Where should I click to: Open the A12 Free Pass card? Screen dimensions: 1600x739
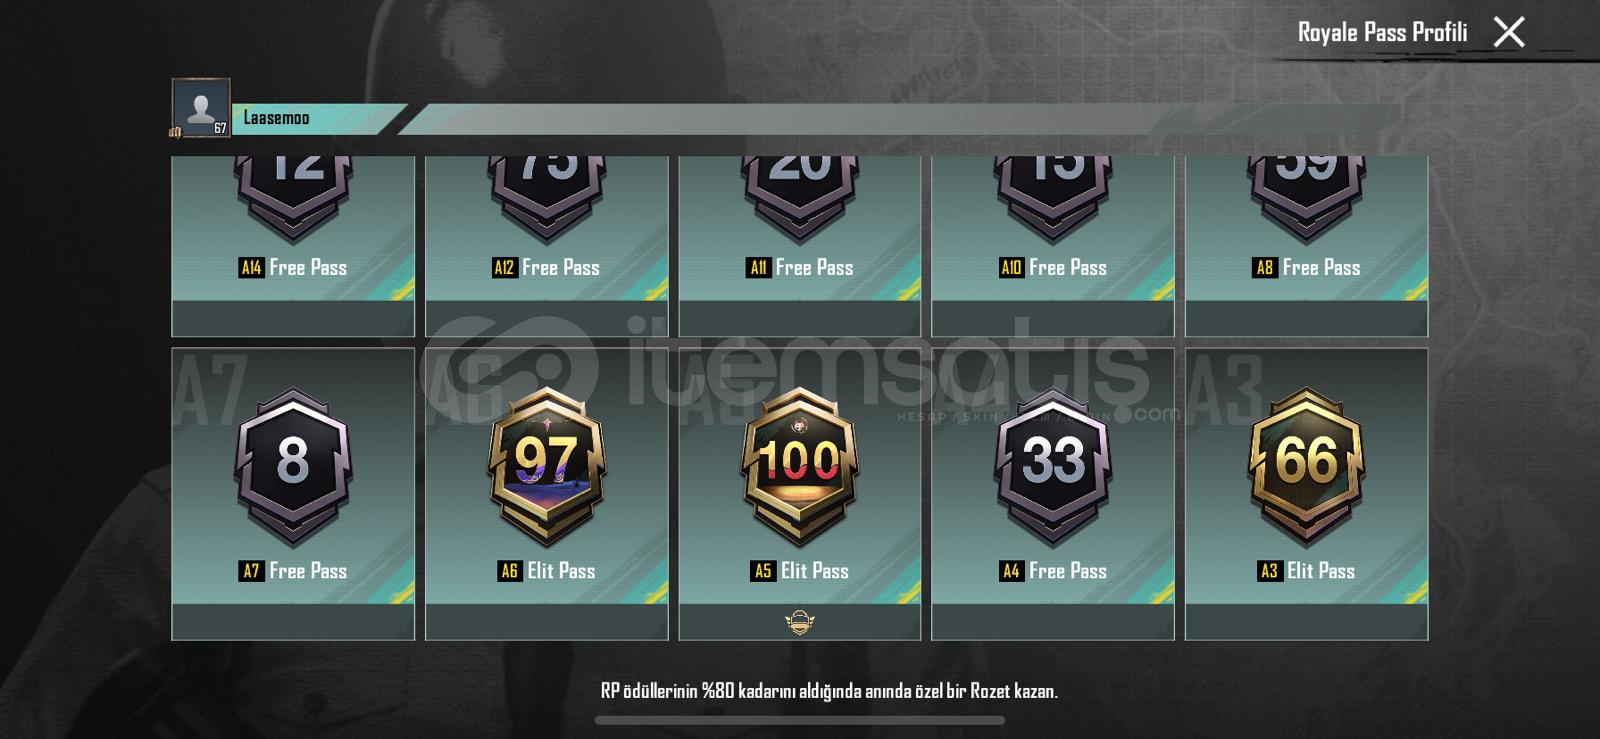pyautogui.click(x=547, y=246)
